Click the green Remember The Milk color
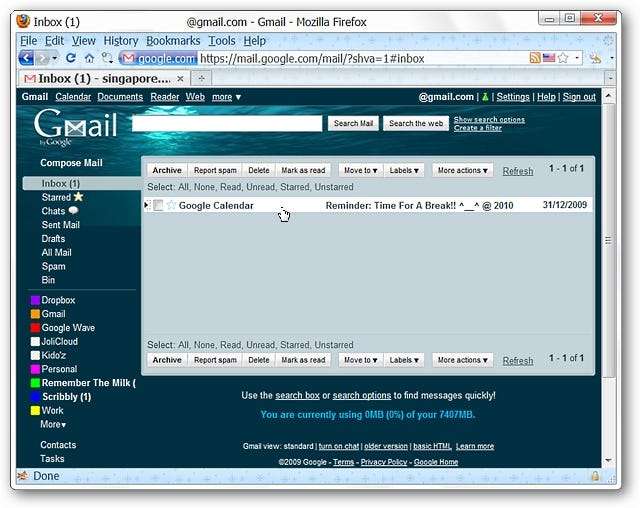 coord(36,383)
